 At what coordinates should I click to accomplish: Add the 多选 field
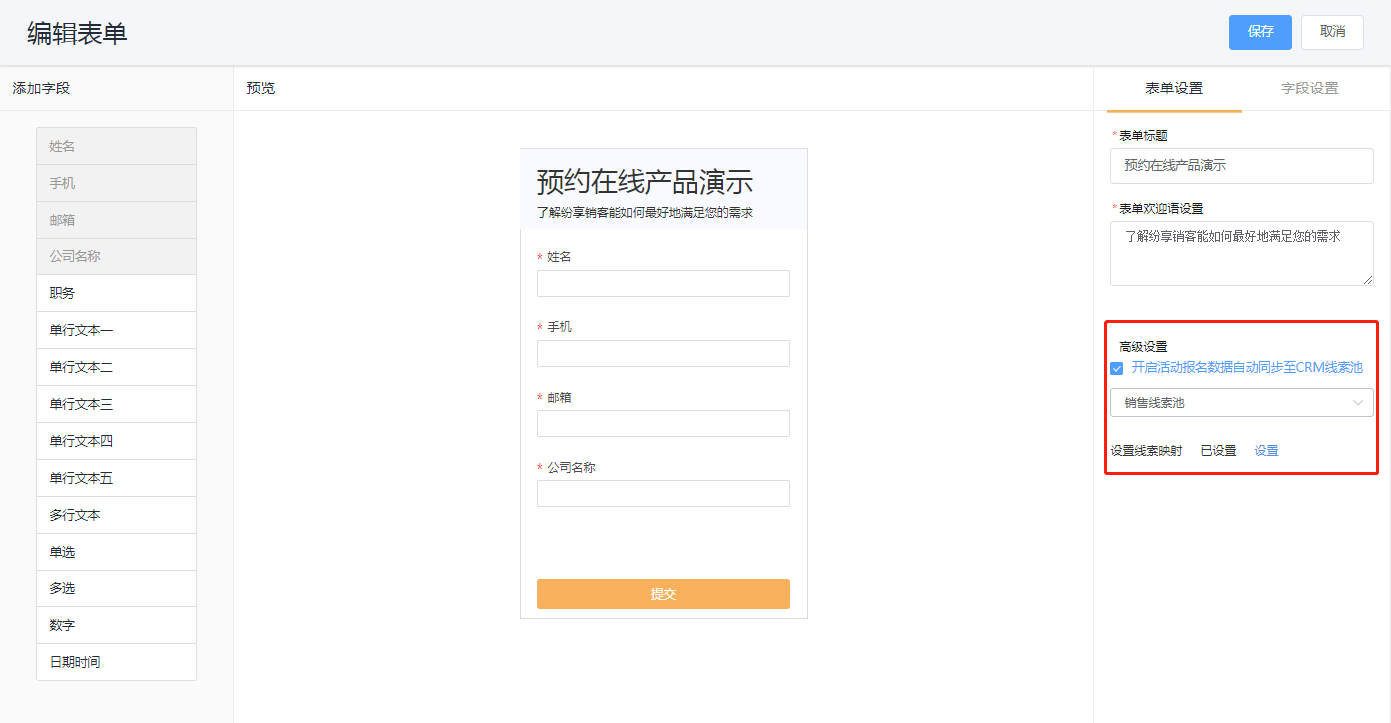click(116, 588)
